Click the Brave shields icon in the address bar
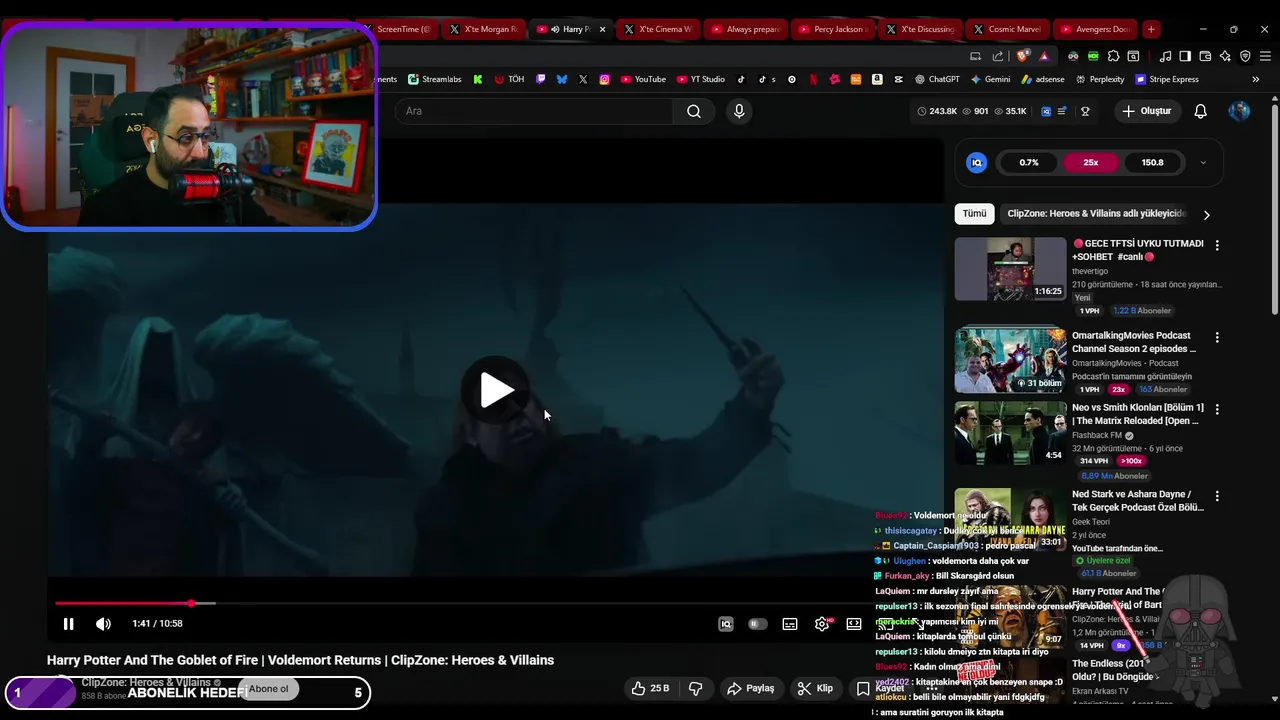 tap(1022, 56)
